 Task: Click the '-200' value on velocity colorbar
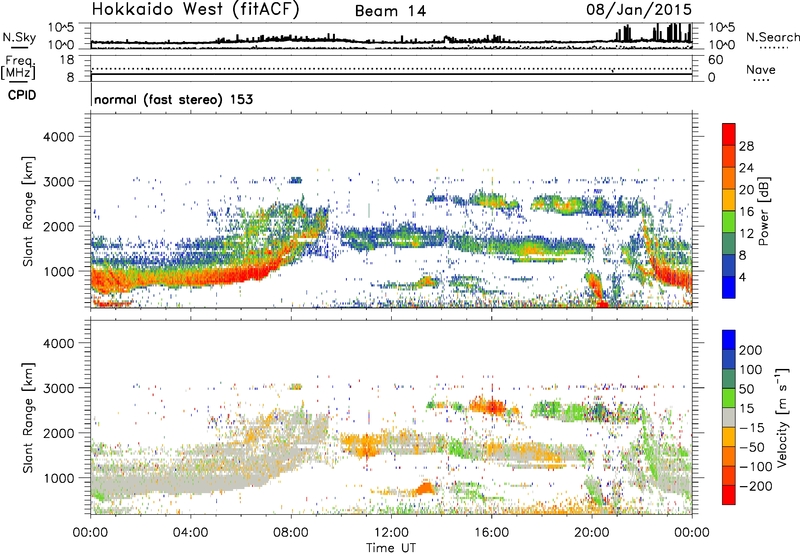(756, 486)
